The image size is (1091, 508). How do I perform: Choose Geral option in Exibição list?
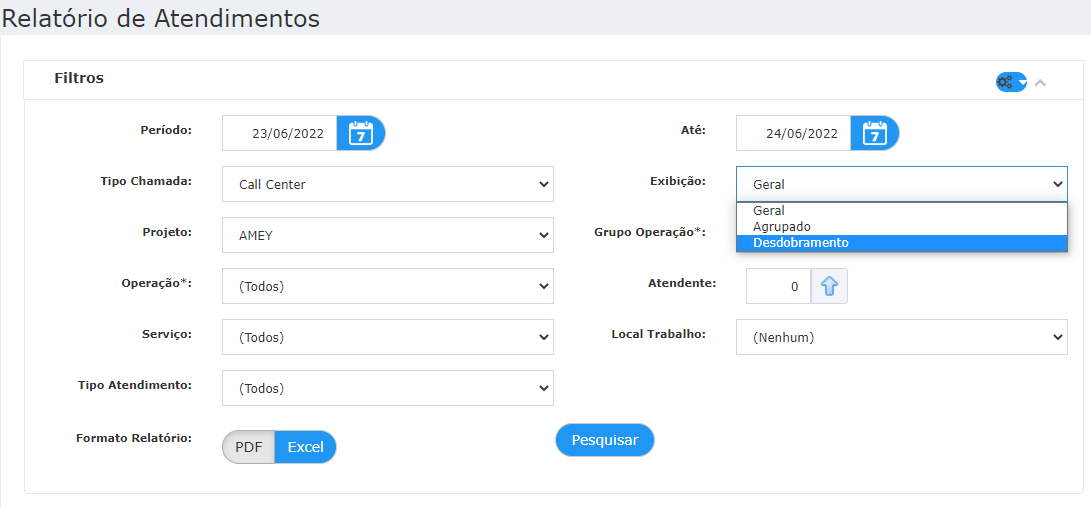(902, 211)
